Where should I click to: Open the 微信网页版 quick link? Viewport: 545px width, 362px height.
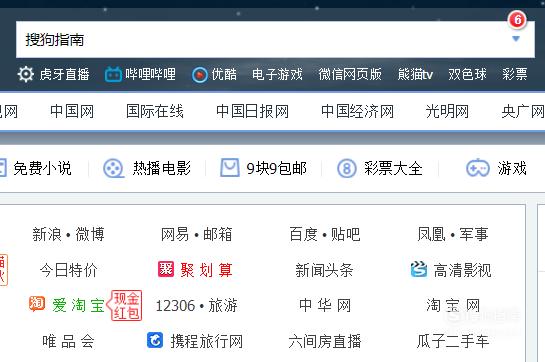(x=350, y=74)
